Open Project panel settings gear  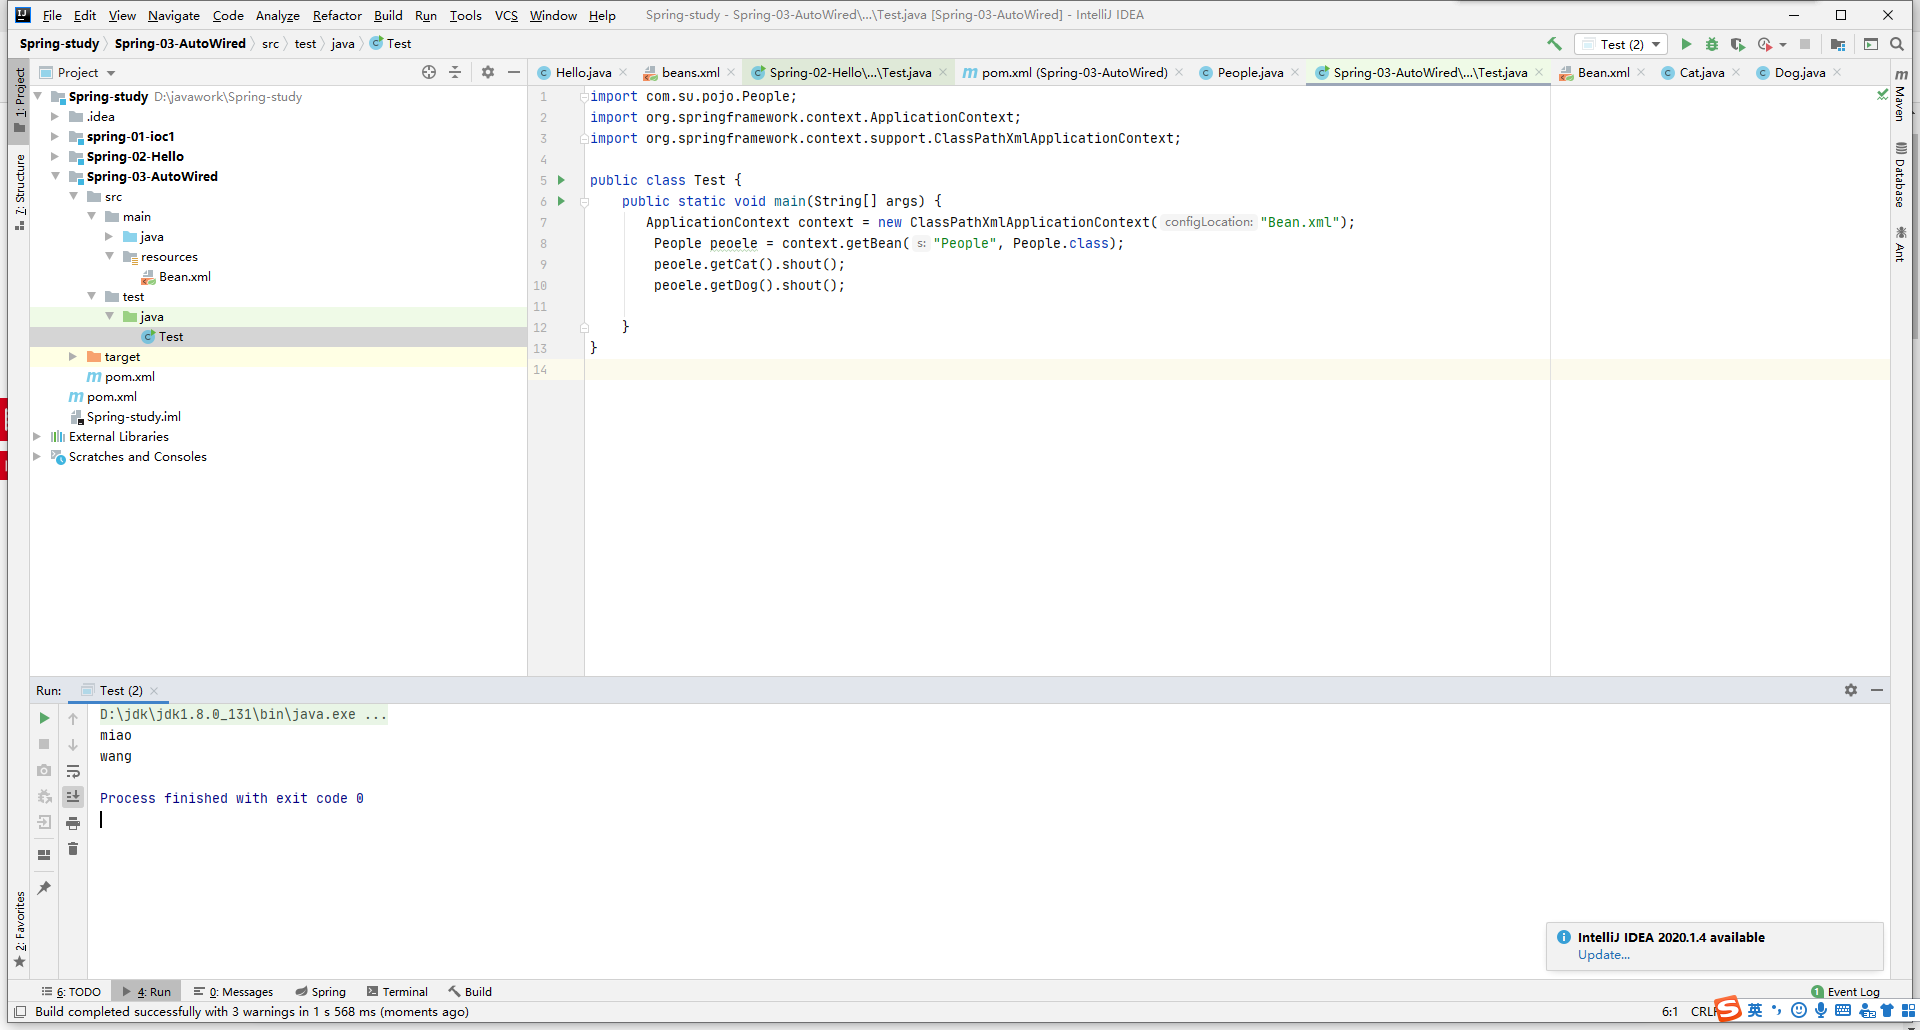pyautogui.click(x=488, y=72)
